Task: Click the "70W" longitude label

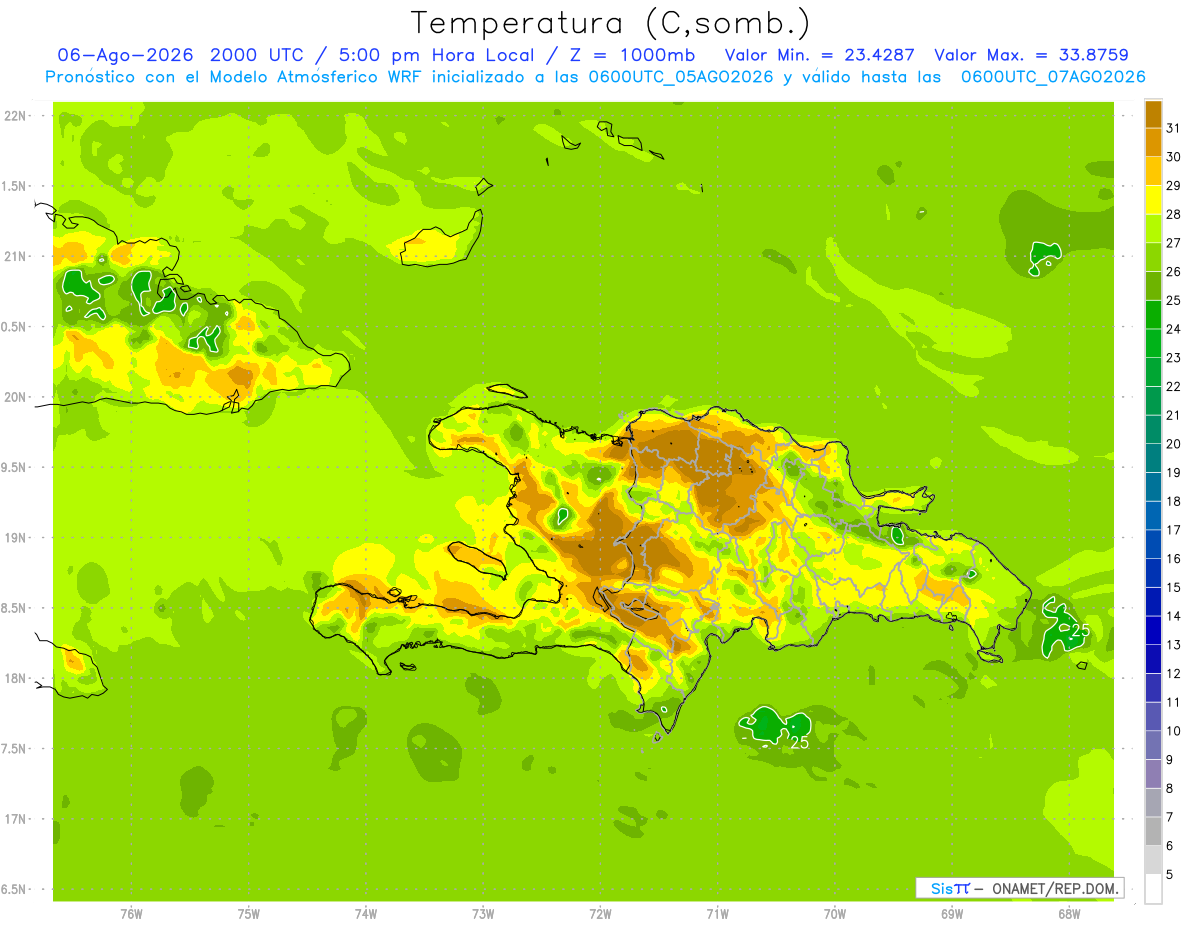Action: coord(835,914)
